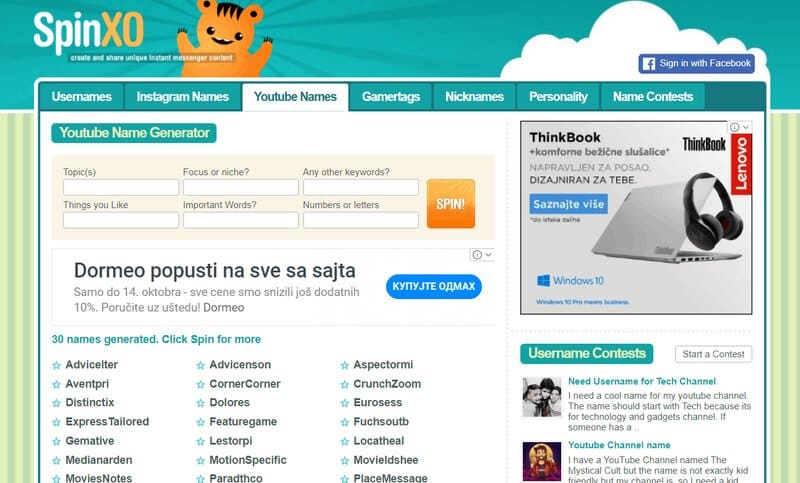Go to the Name Contests tab
The height and width of the screenshot is (483, 800).
pos(653,97)
